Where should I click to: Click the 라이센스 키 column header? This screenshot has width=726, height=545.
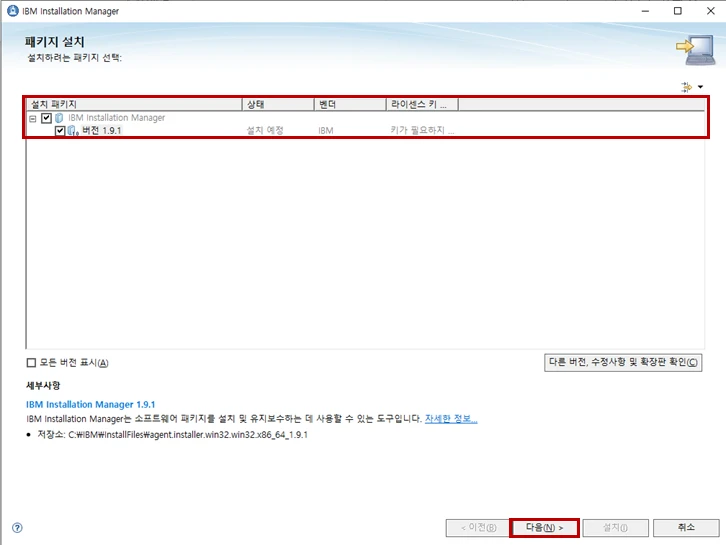421,104
